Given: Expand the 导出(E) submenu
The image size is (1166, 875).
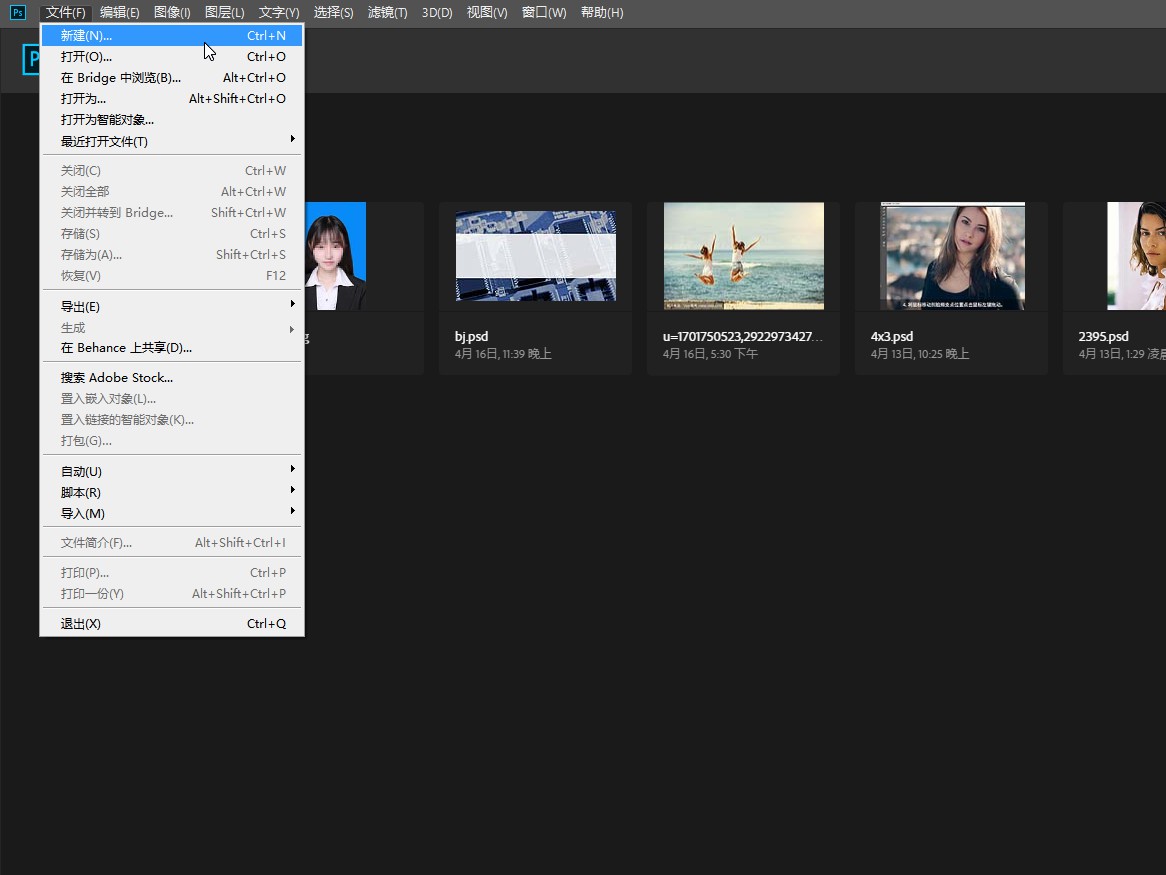Looking at the screenshot, I should (172, 306).
